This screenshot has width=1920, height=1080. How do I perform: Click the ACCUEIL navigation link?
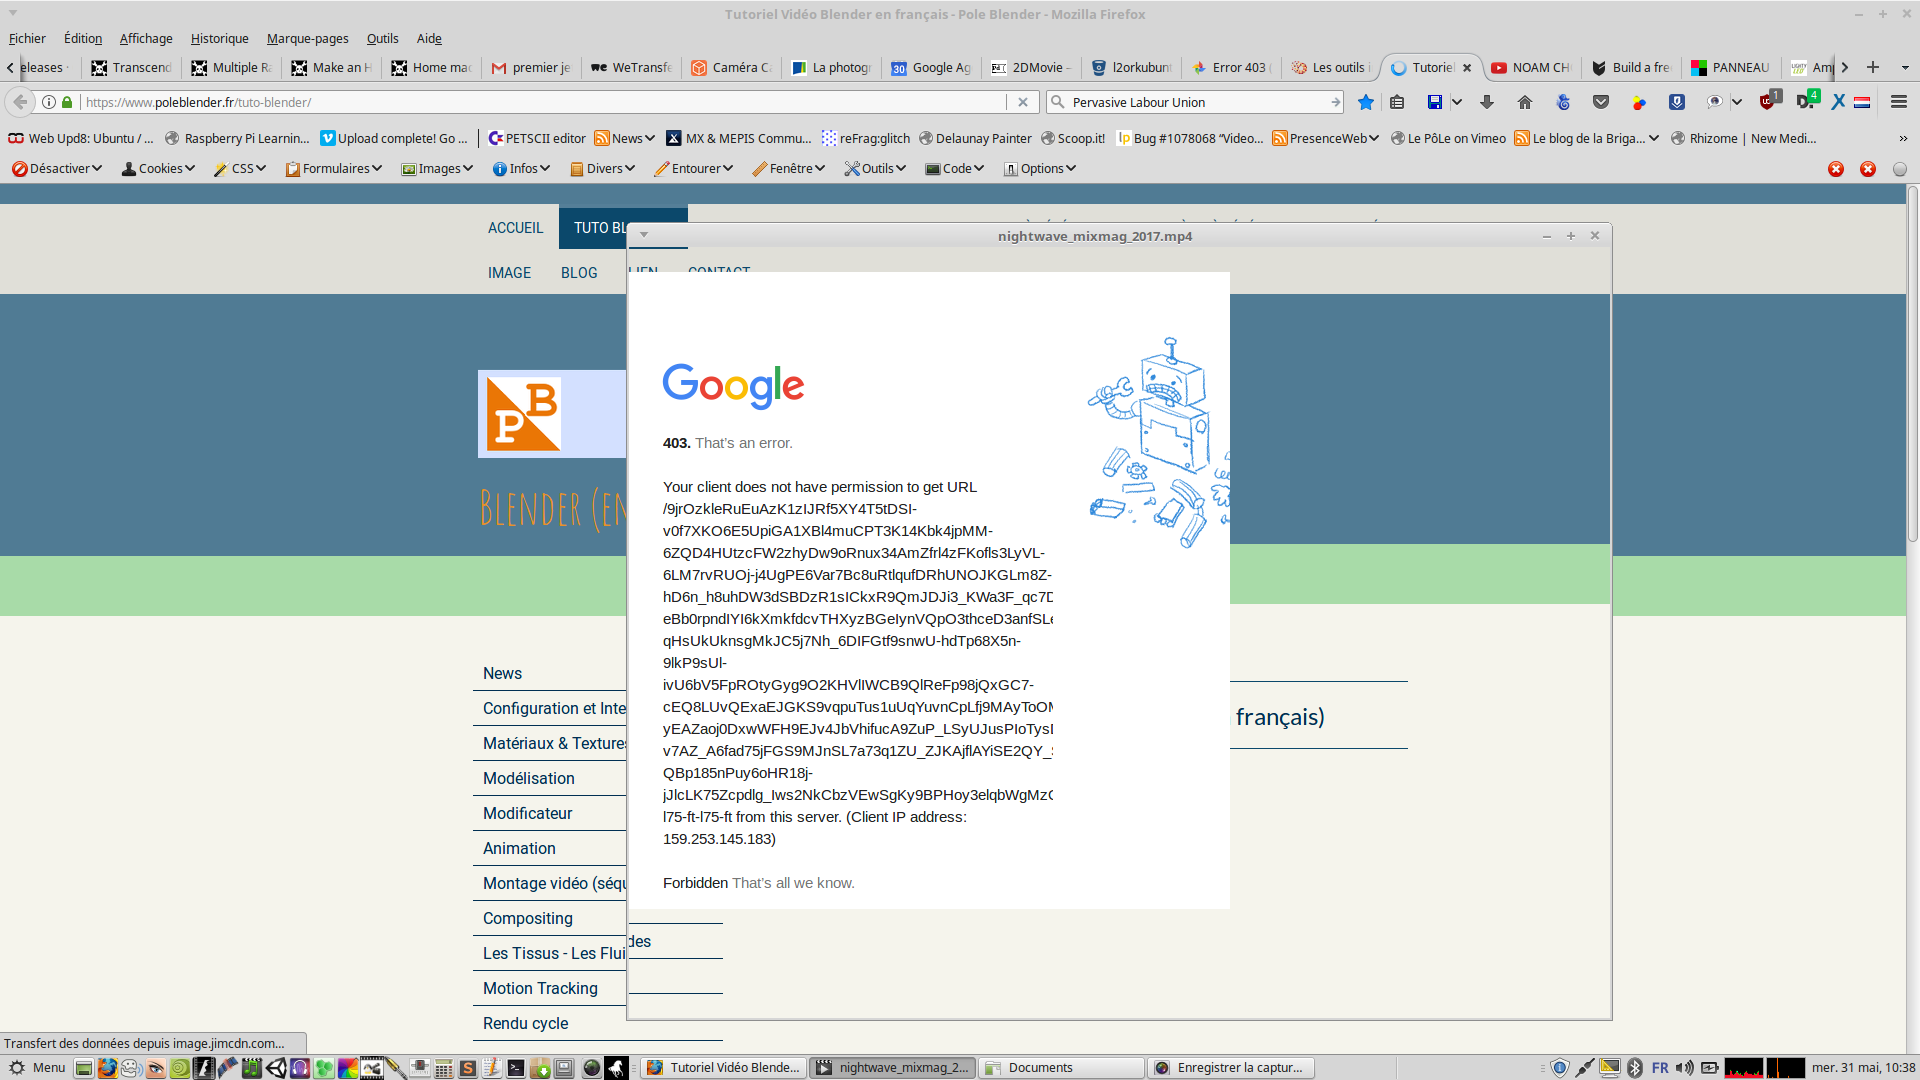coord(515,228)
